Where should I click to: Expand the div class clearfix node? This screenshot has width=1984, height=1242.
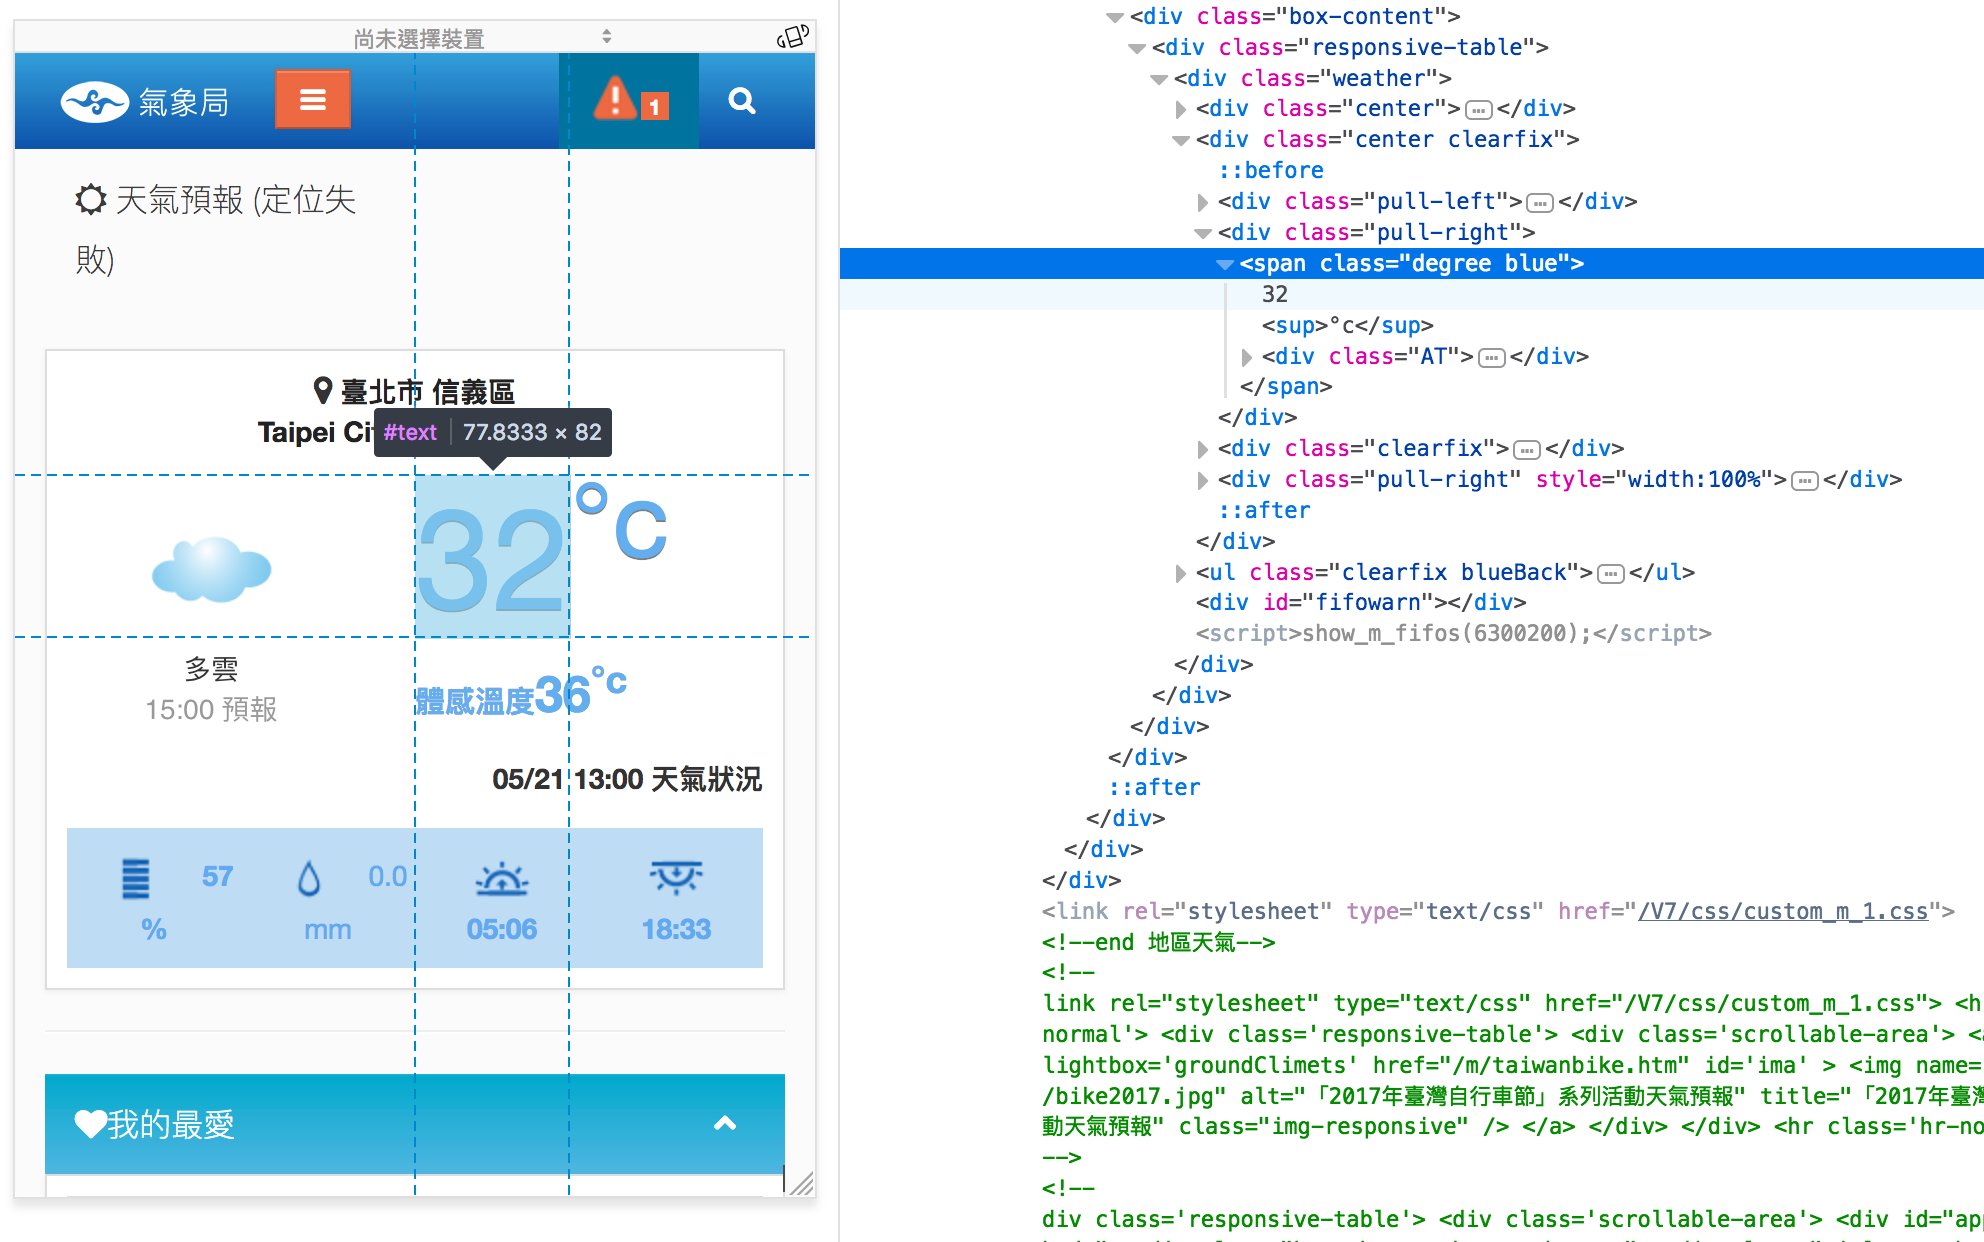[x=1203, y=449]
